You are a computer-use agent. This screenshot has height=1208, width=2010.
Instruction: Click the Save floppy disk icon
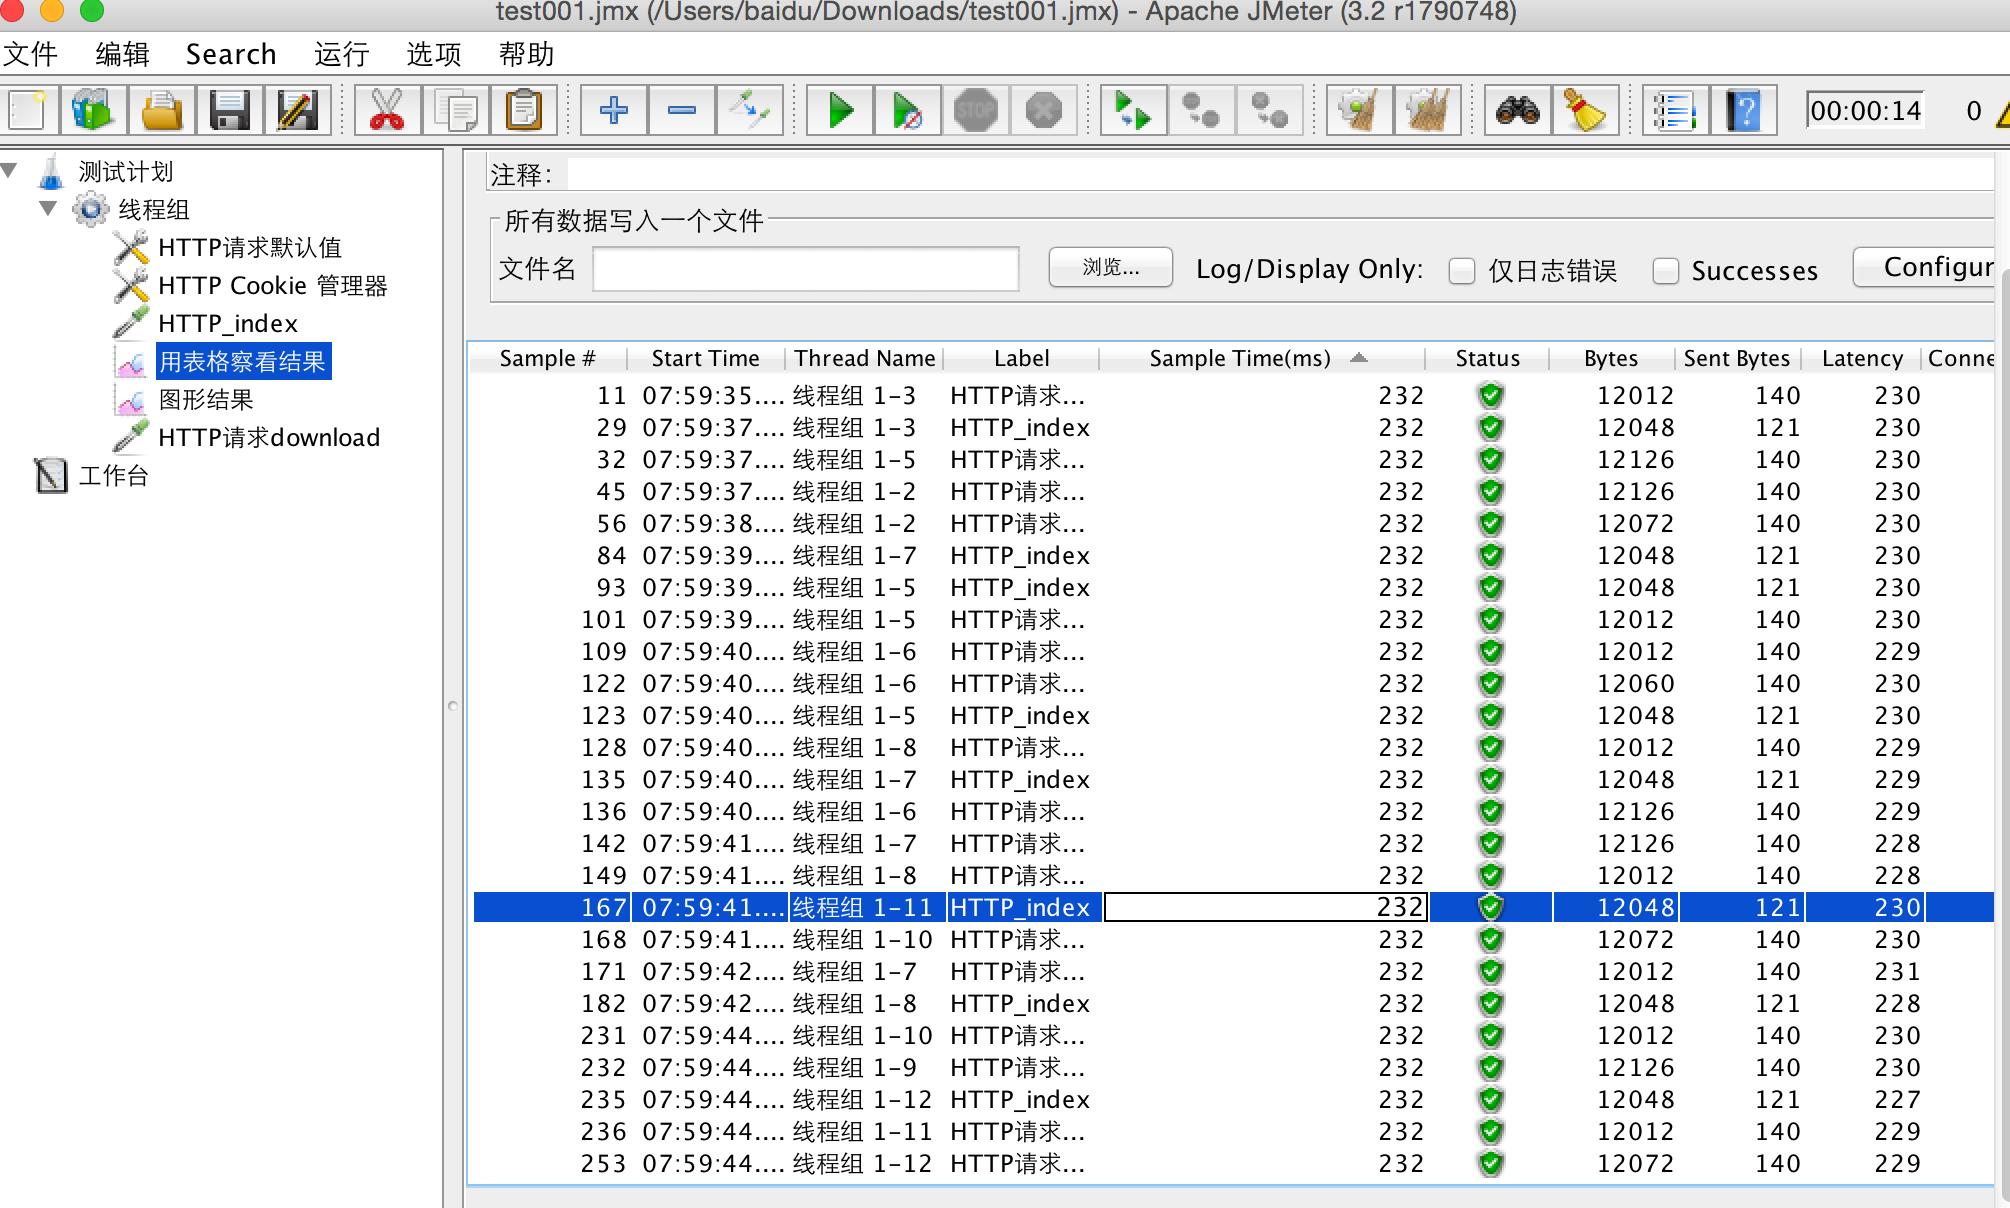coord(229,110)
